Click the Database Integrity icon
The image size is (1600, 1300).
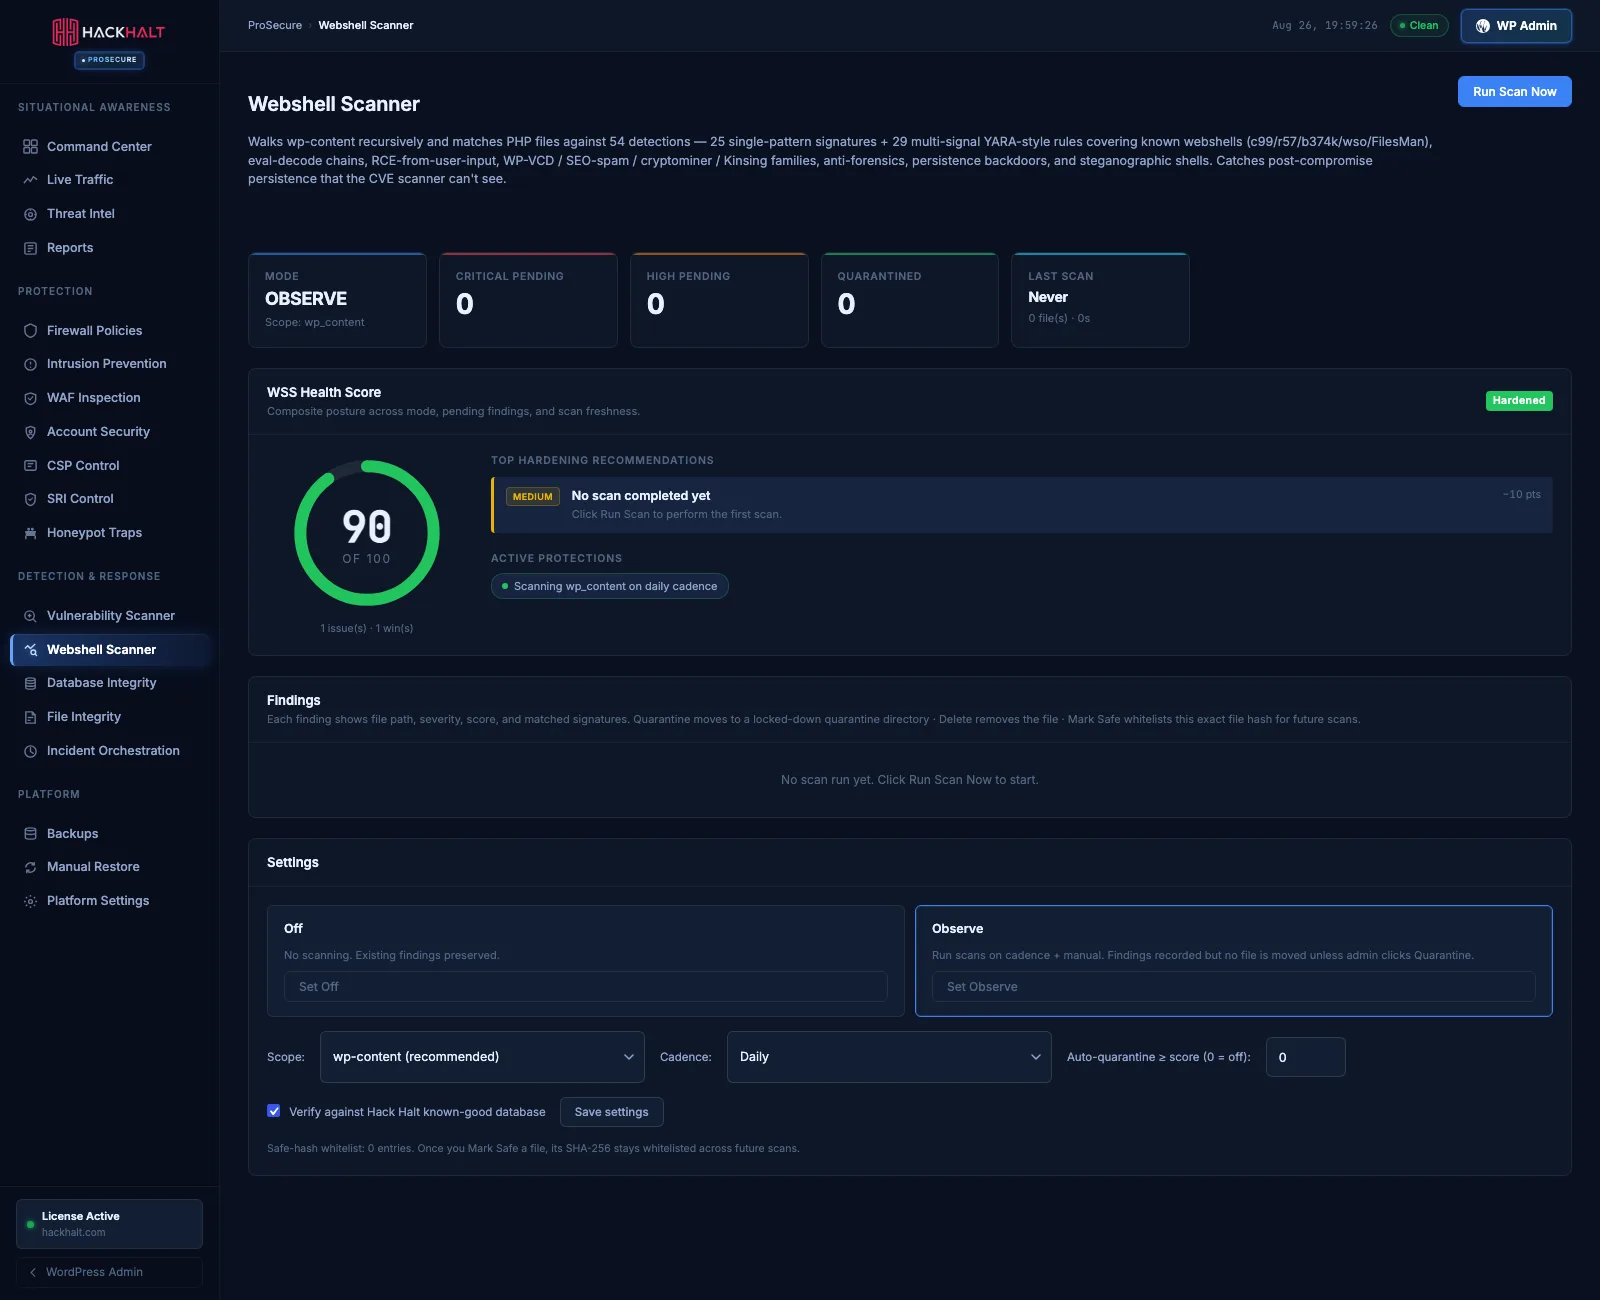click(x=30, y=683)
